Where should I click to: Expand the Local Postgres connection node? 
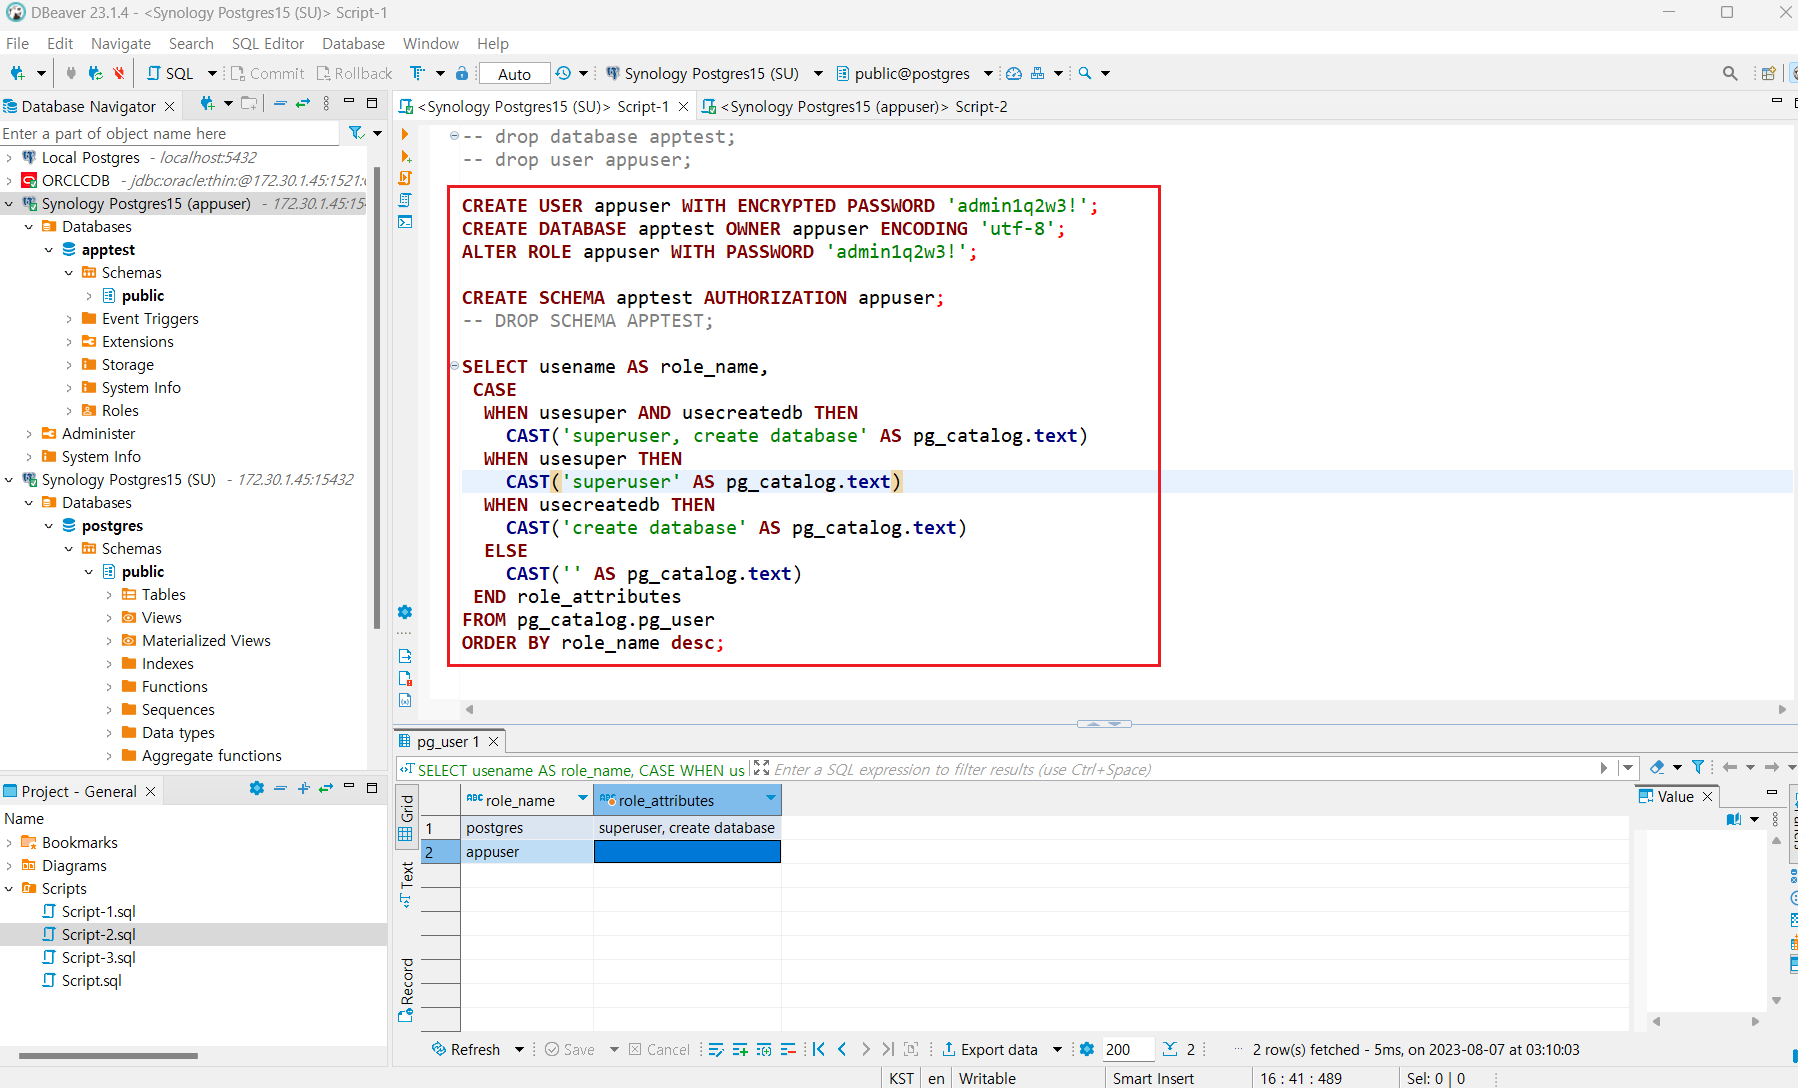coord(9,157)
